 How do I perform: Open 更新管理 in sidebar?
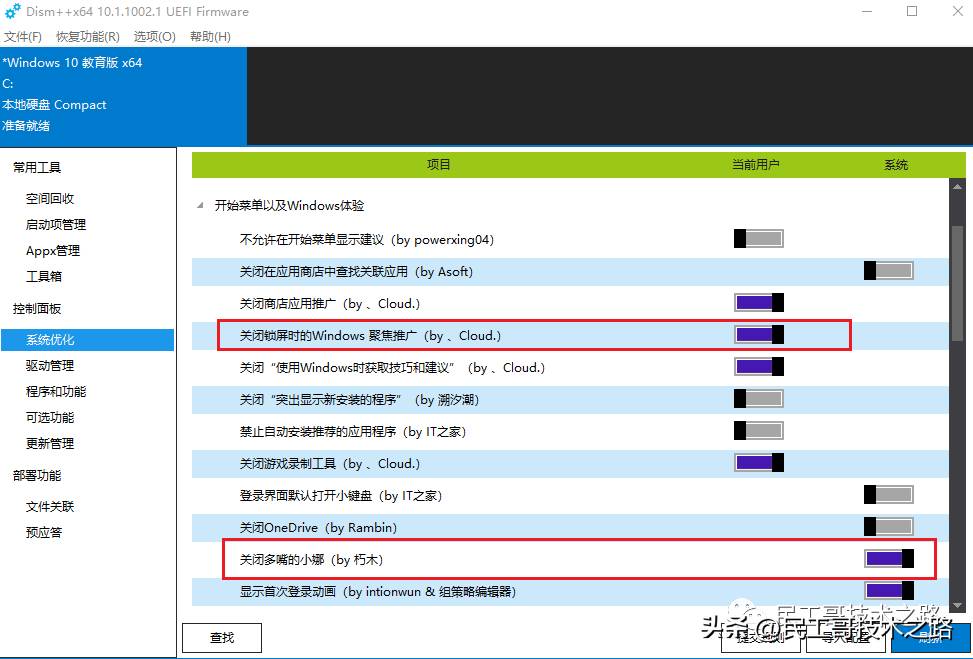tap(50, 444)
